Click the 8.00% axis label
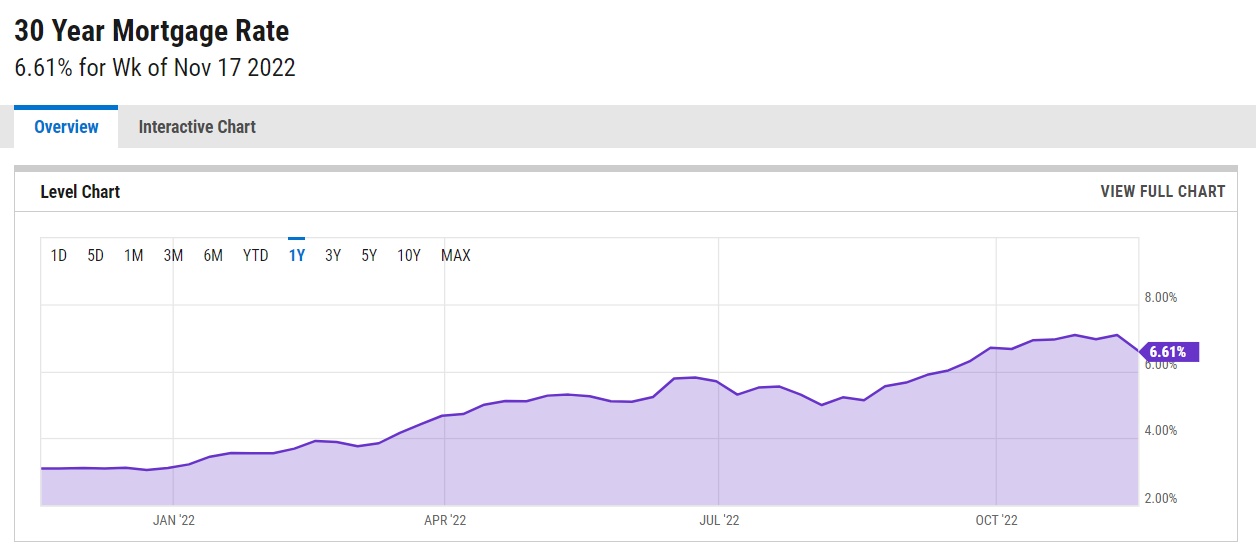 pos(1161,297)
